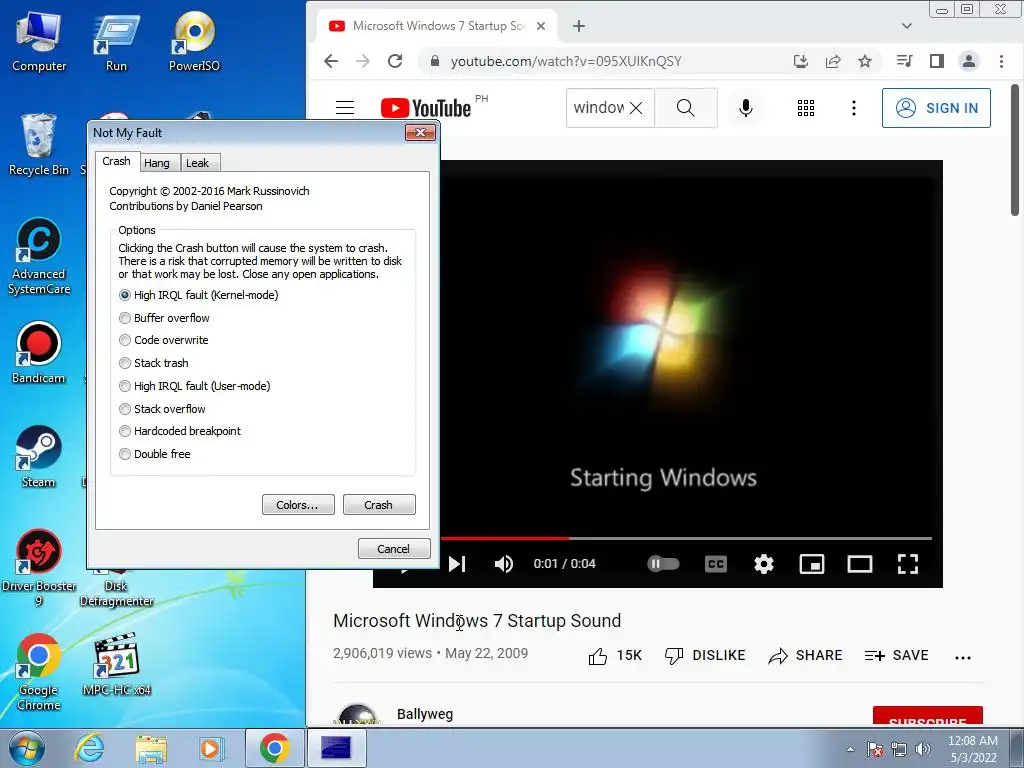The height and width of the screenshot is (768, 1024).
Task: Open a new Chrome tab
Action: (x=579, y=26)
